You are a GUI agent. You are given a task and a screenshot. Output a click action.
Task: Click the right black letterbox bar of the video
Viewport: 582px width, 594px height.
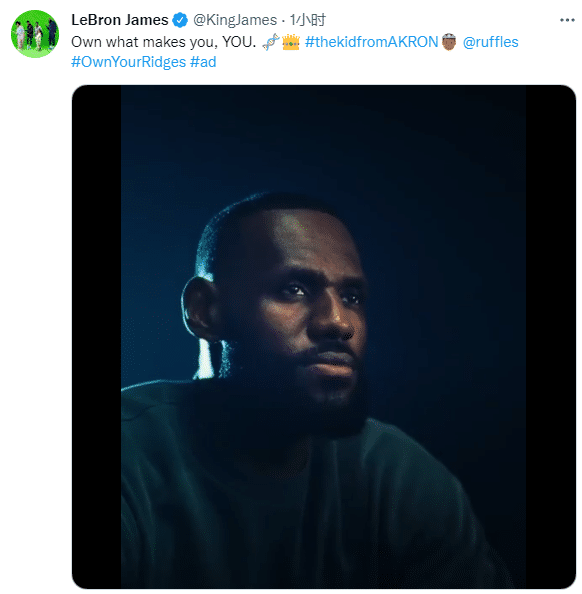point(550,336)
